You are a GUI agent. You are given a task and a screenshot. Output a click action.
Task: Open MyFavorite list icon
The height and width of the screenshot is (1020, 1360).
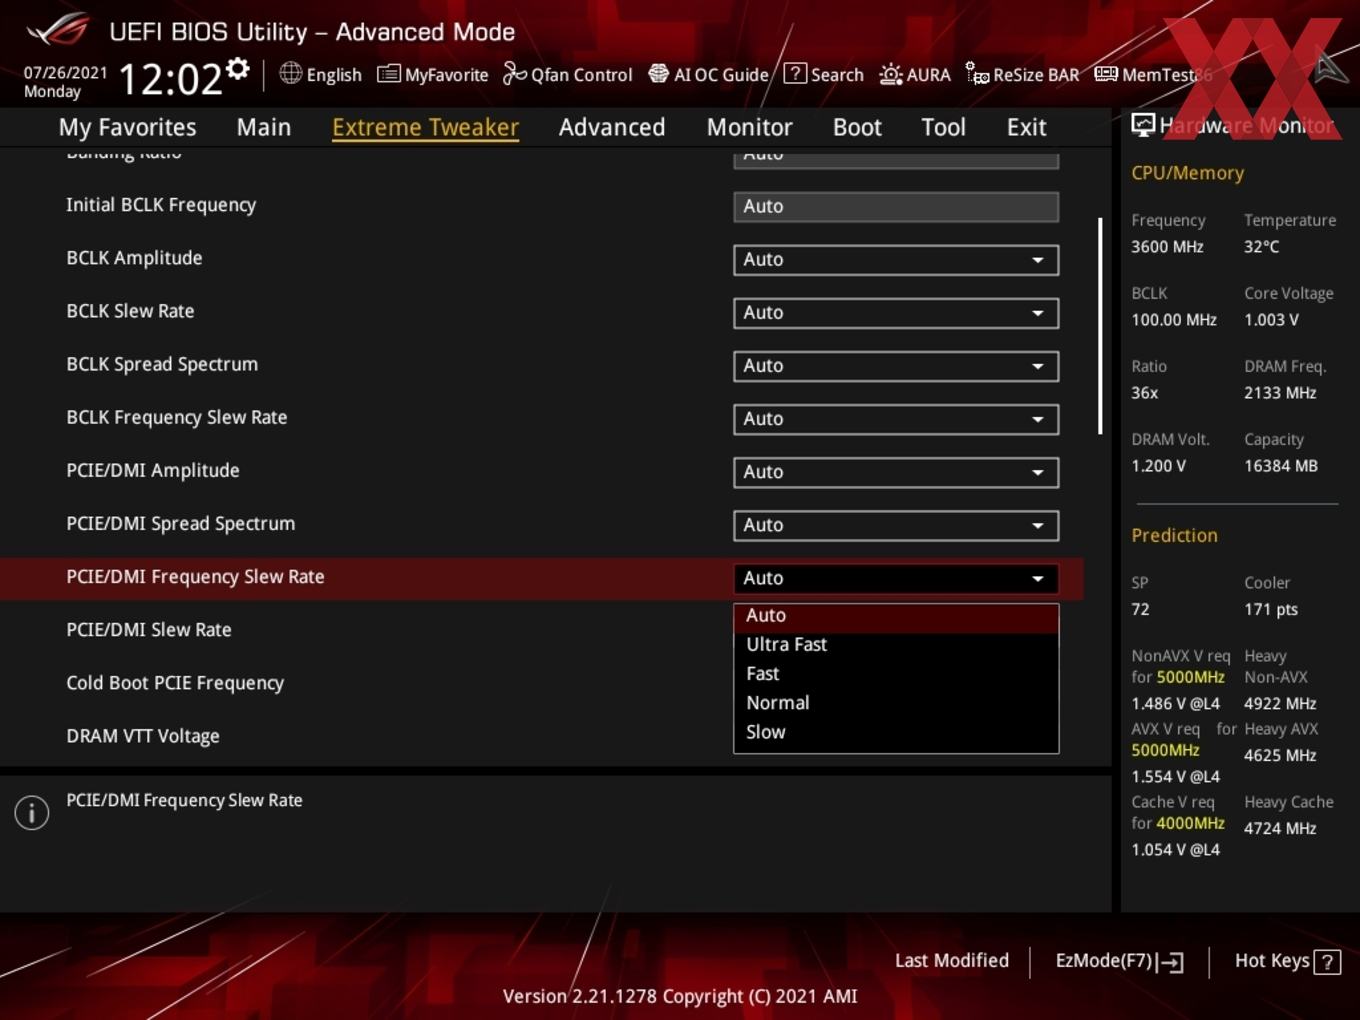388,74
